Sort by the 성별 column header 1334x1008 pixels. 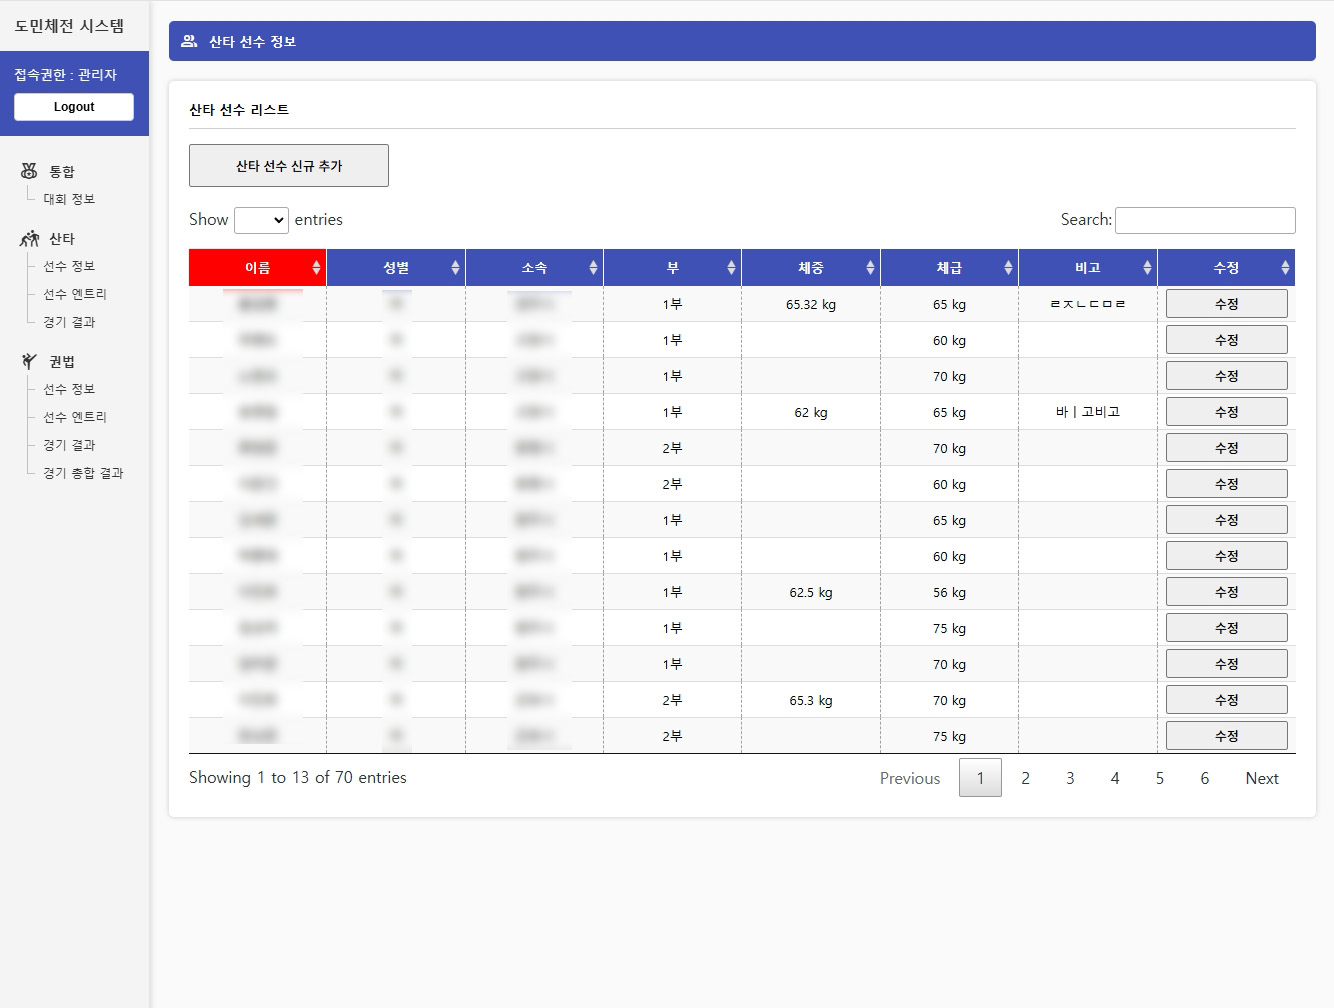tap(395, 268)
